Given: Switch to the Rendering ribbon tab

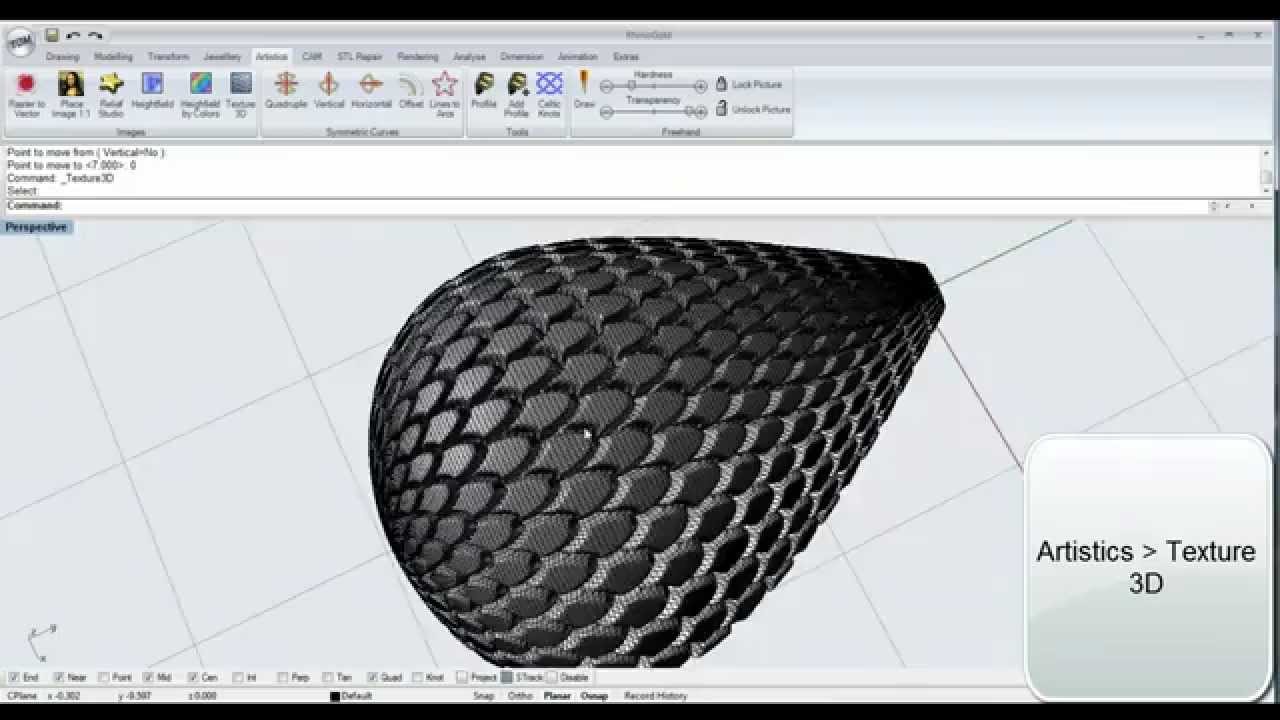Looking at the screenshot, I should pos(418,57).
